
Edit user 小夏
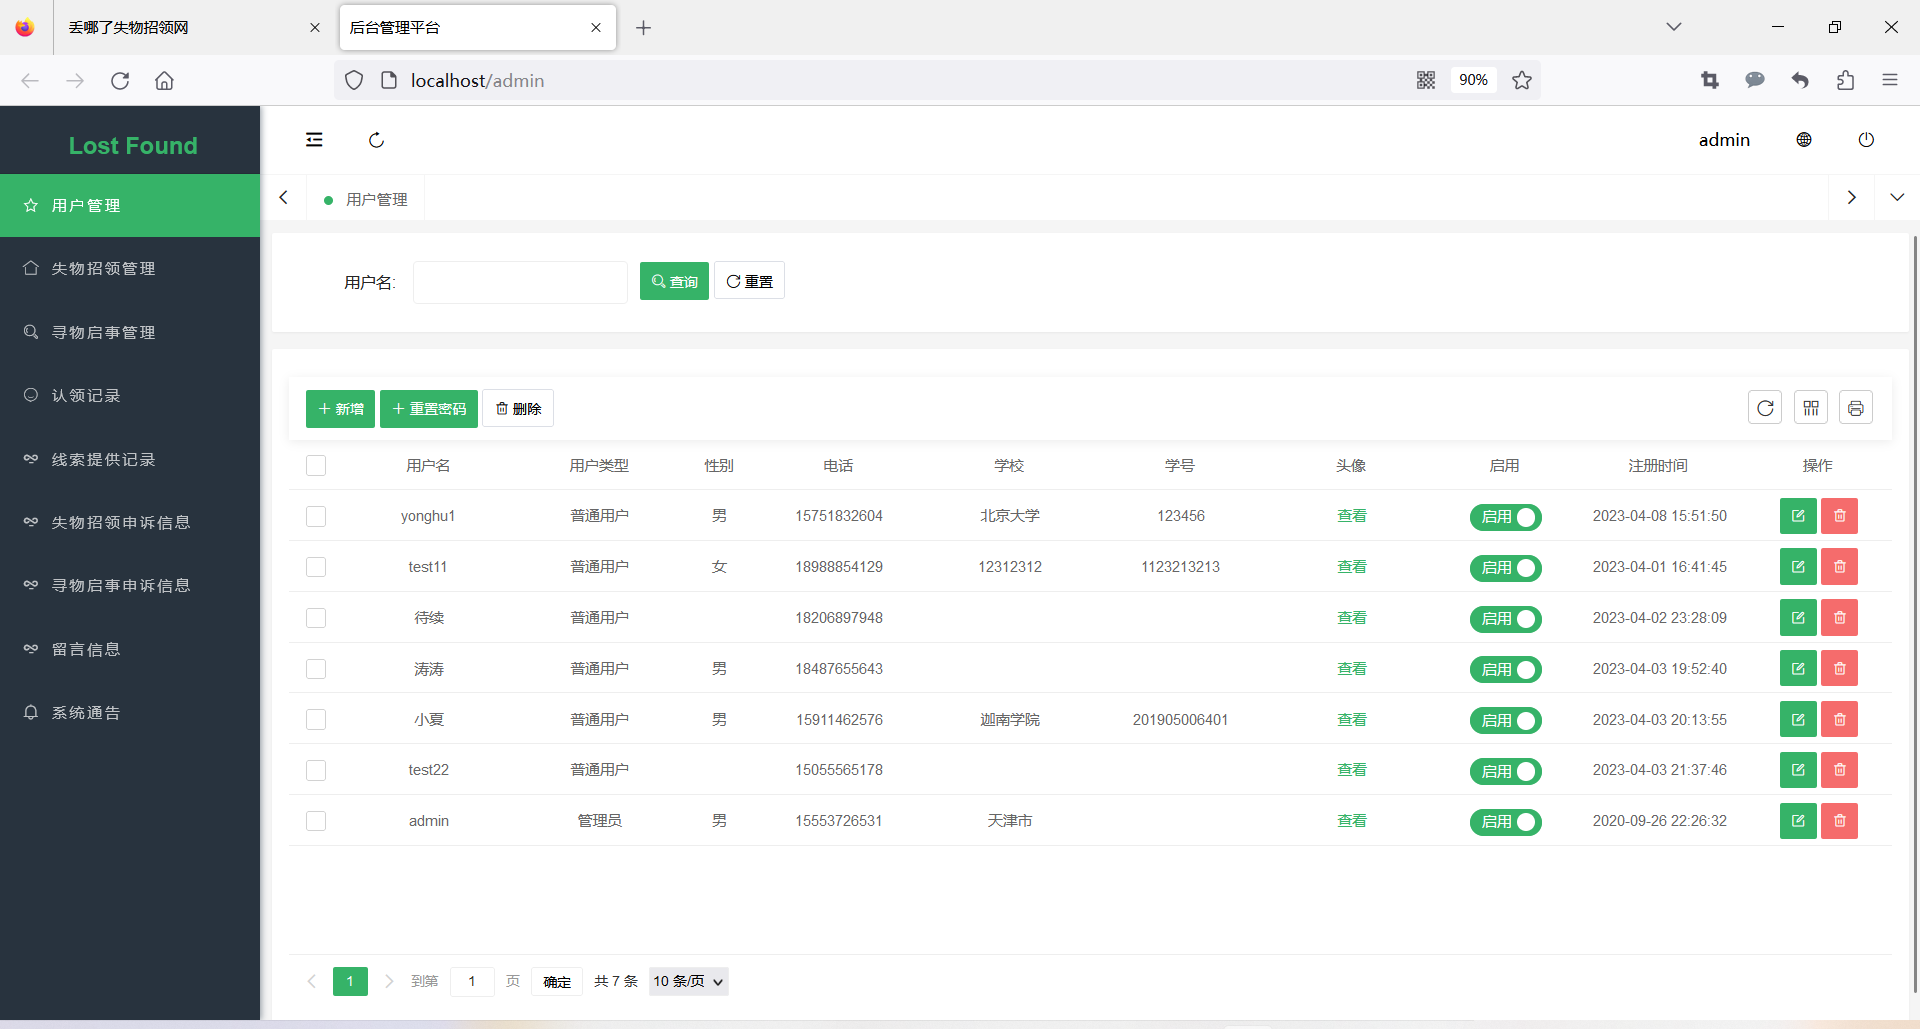pos(1798,720)
